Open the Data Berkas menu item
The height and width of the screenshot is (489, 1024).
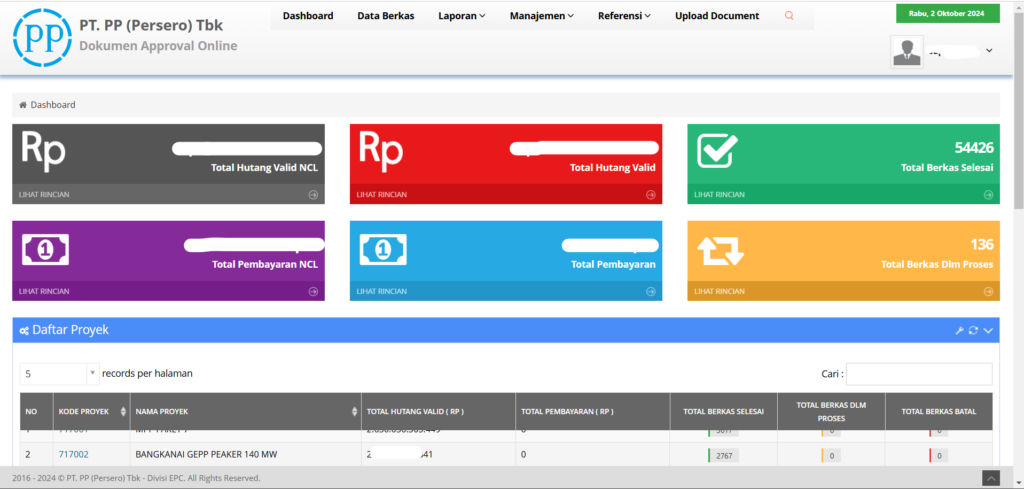pyautogui.click(x=385, y=16)
